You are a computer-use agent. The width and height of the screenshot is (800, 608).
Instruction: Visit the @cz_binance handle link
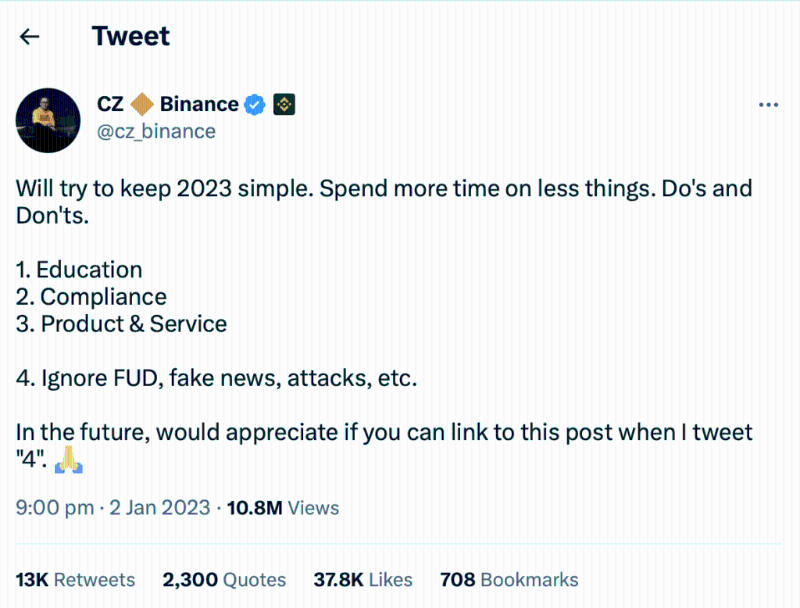coord(156,131)
